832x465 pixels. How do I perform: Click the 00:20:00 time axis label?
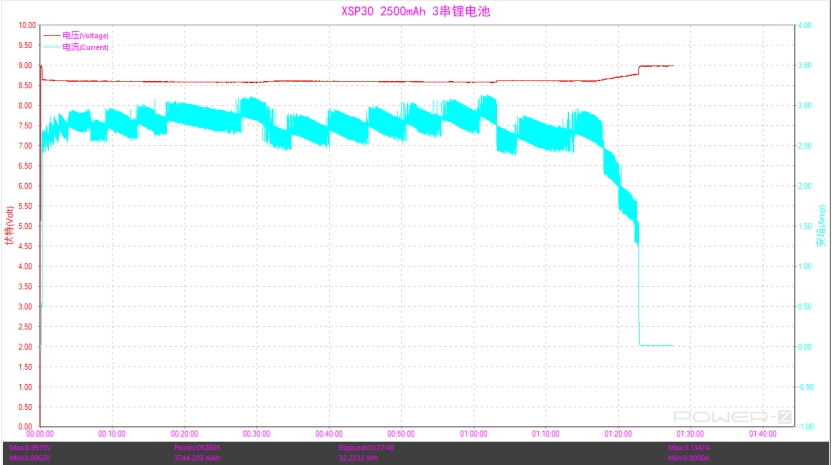[184, 434]
